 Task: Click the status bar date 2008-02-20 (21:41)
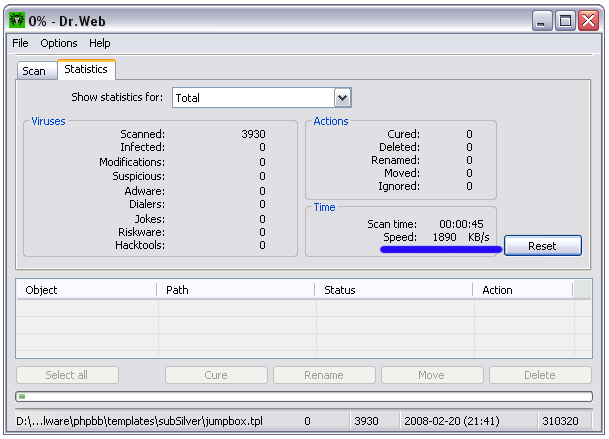[x=452, y=421]
